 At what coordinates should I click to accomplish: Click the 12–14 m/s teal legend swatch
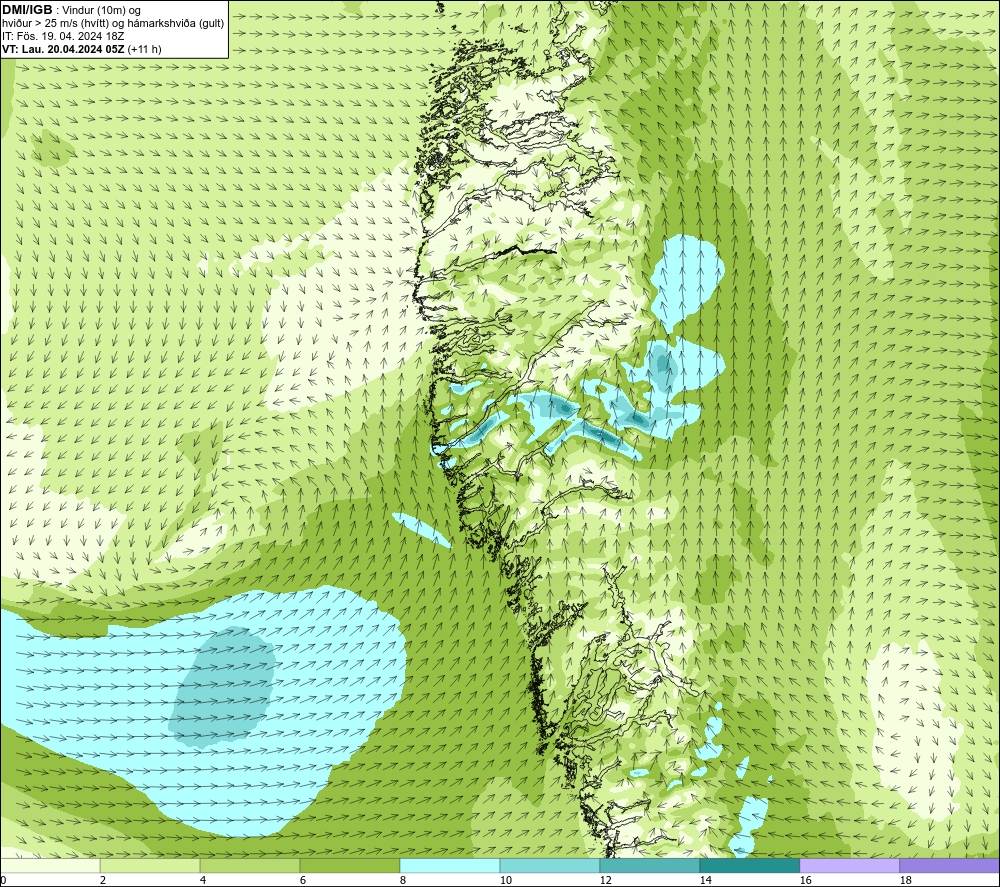click(649, 865)
